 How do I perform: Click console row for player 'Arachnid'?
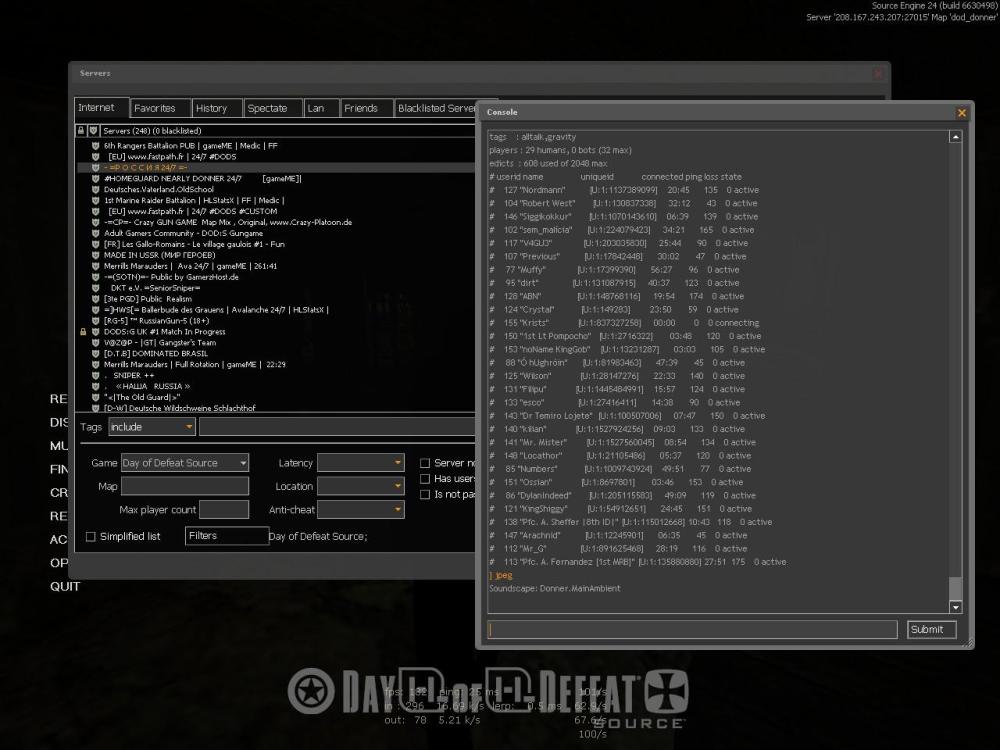(618, 536)
